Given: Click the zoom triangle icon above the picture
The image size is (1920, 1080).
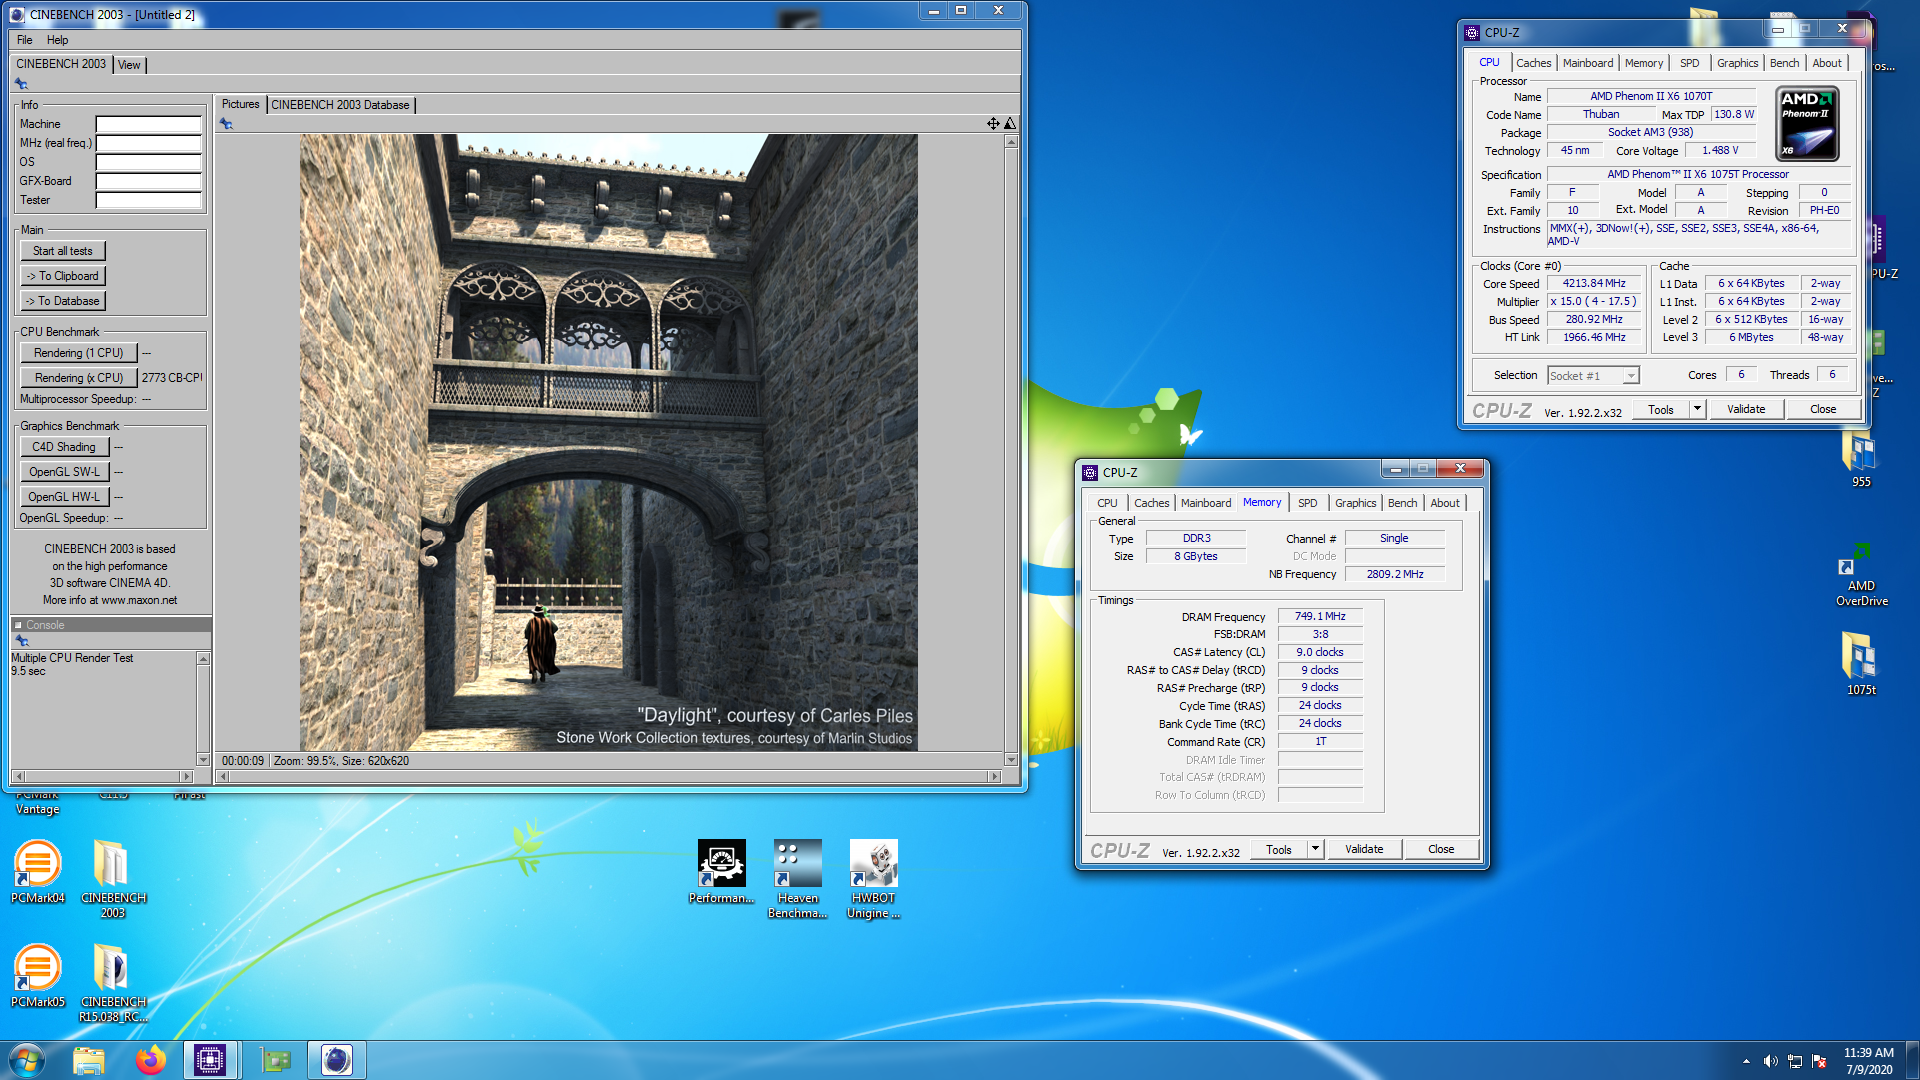Looking at the screenshot, I should tap(1010, 124).
